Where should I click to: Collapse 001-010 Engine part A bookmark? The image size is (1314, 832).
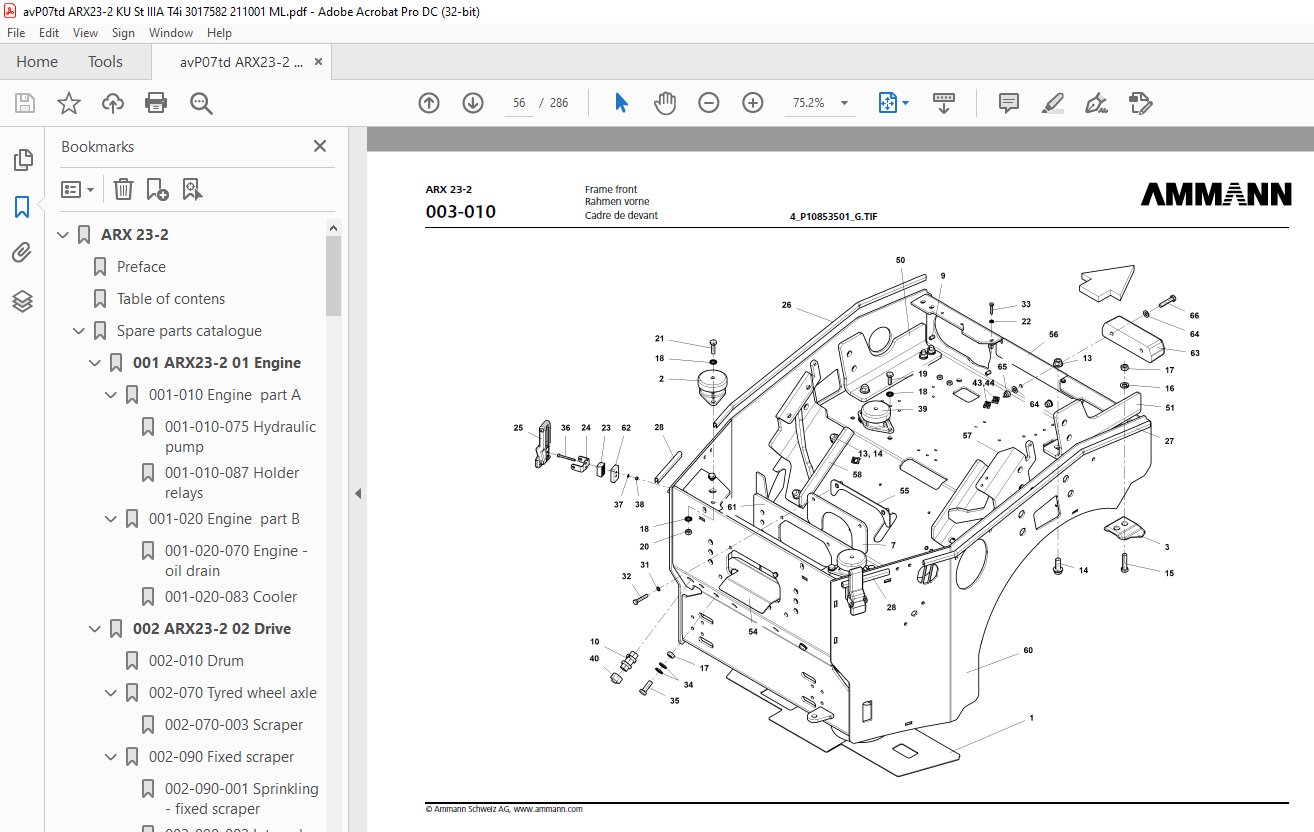pyautogui.click(x=111, y=395)
